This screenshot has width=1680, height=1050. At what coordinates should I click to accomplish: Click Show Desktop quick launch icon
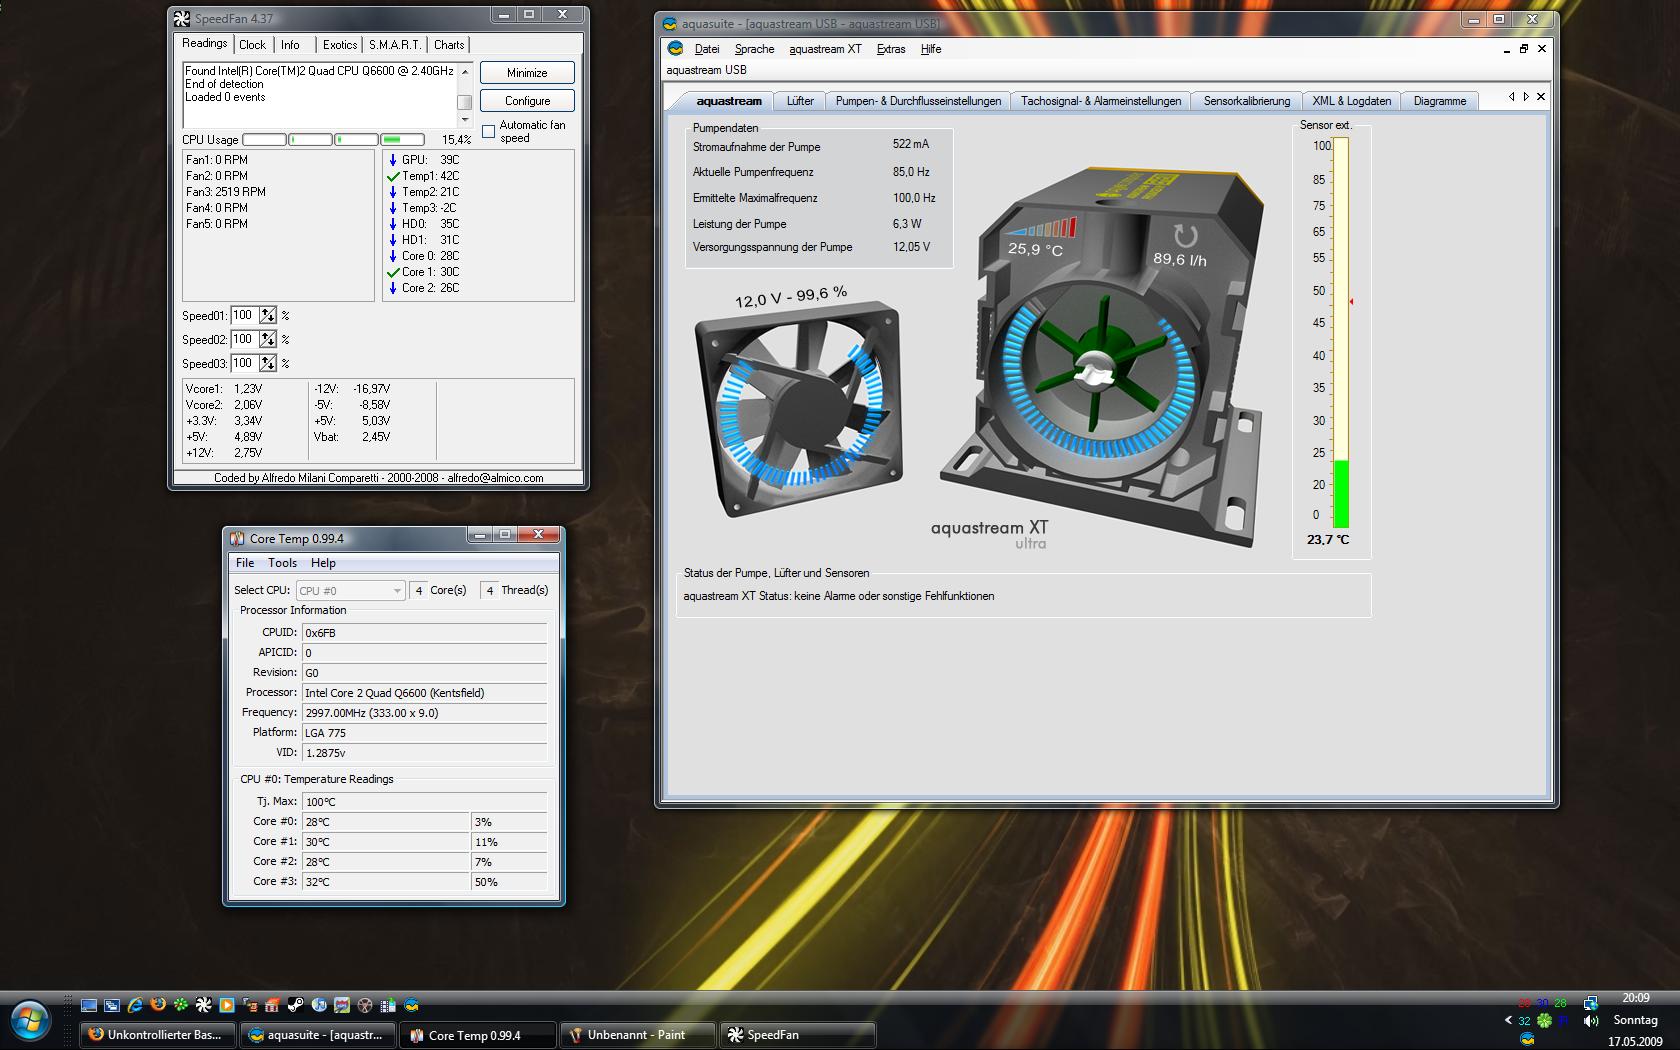(89, 1005)
